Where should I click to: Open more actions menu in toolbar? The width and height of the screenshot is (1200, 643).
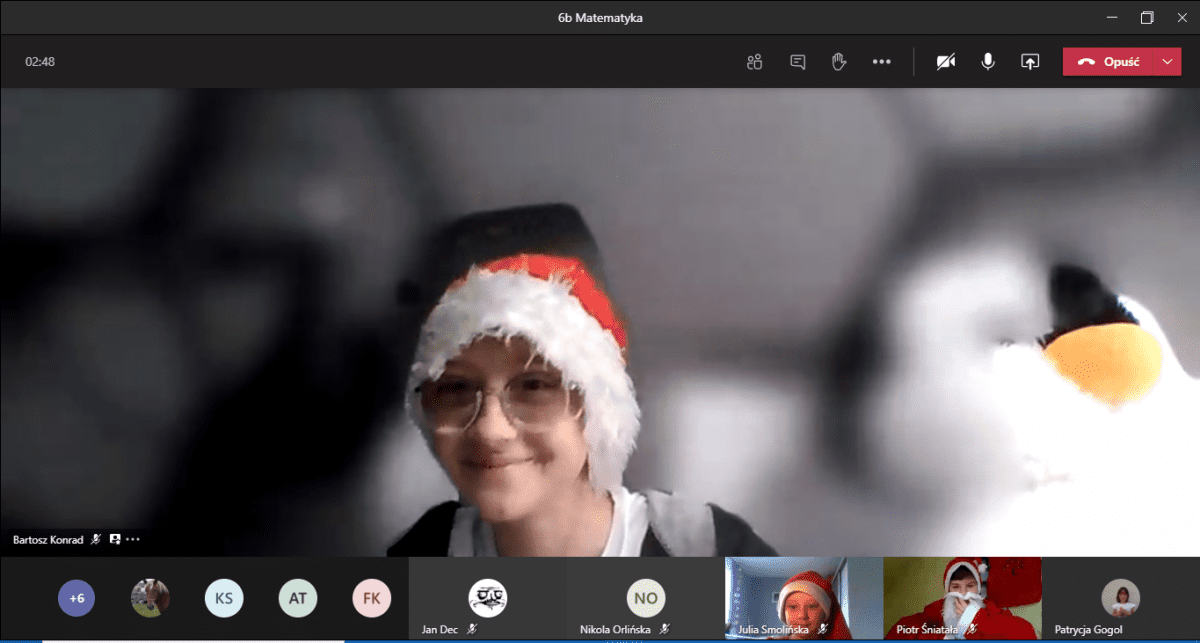click(881, 62)
